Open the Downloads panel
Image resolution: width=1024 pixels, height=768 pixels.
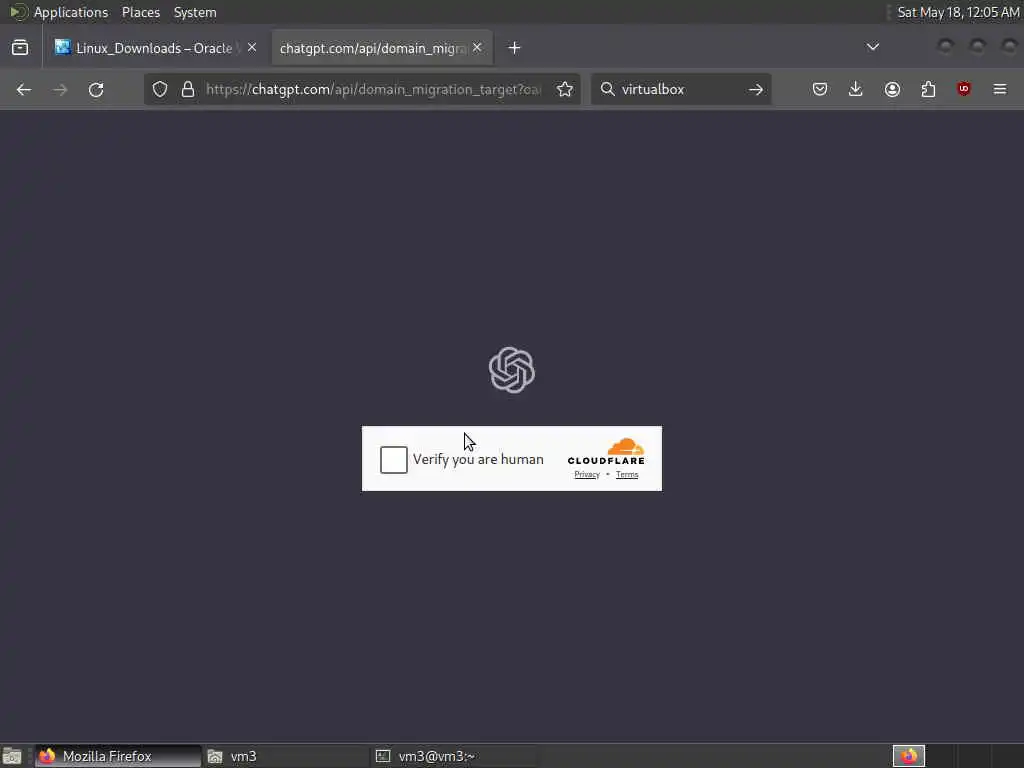[x=856, y=89]
